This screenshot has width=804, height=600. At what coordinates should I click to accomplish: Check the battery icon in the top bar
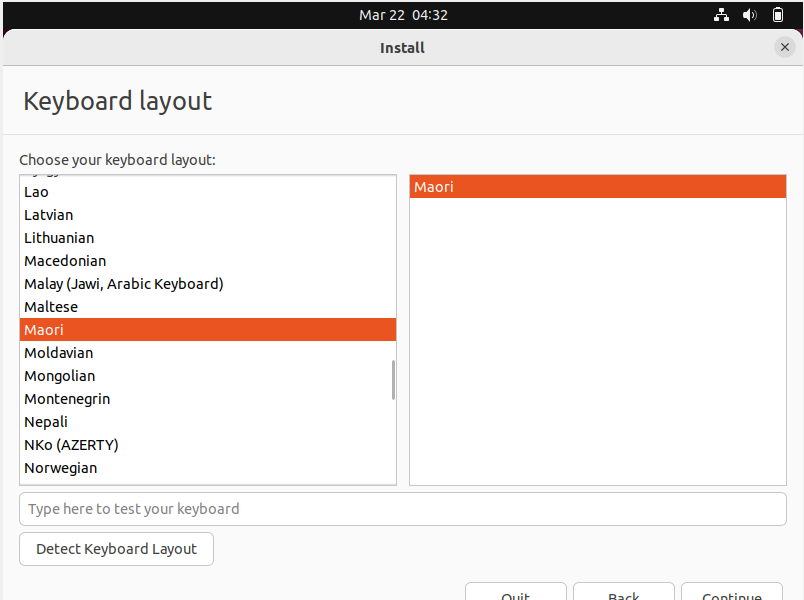(777, 15)
